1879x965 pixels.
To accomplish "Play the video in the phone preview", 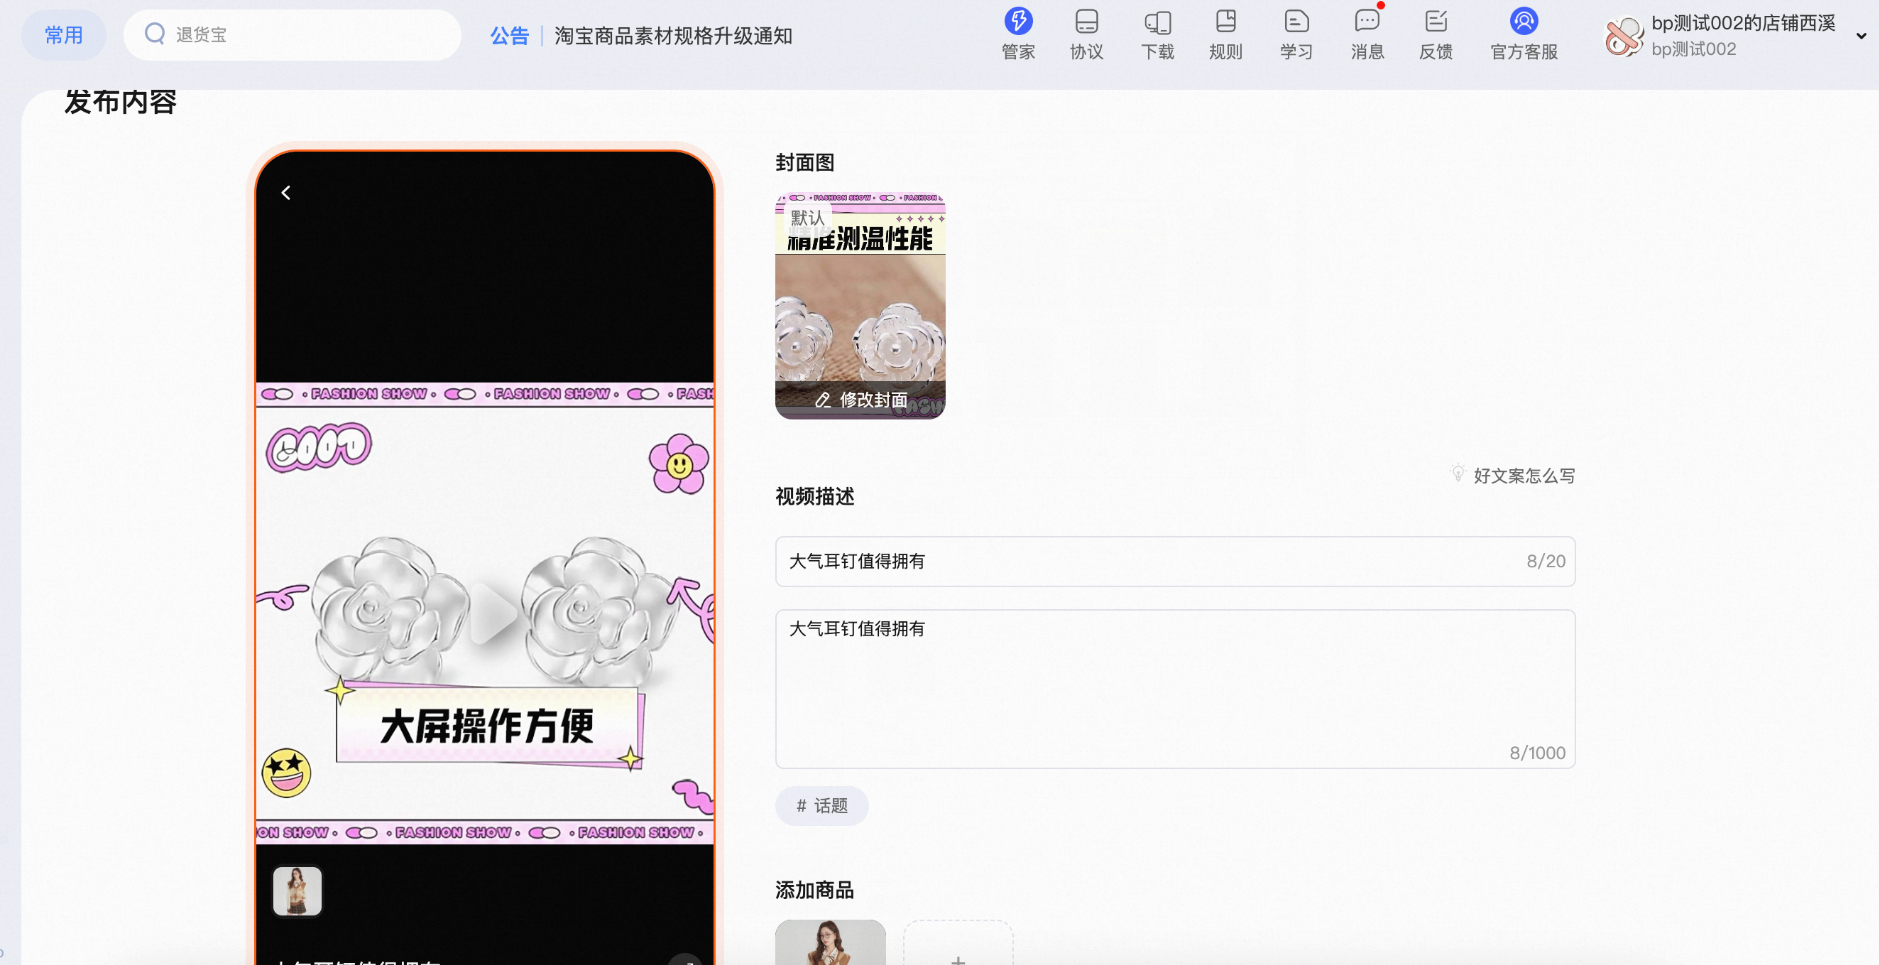I will pos(492,612).
